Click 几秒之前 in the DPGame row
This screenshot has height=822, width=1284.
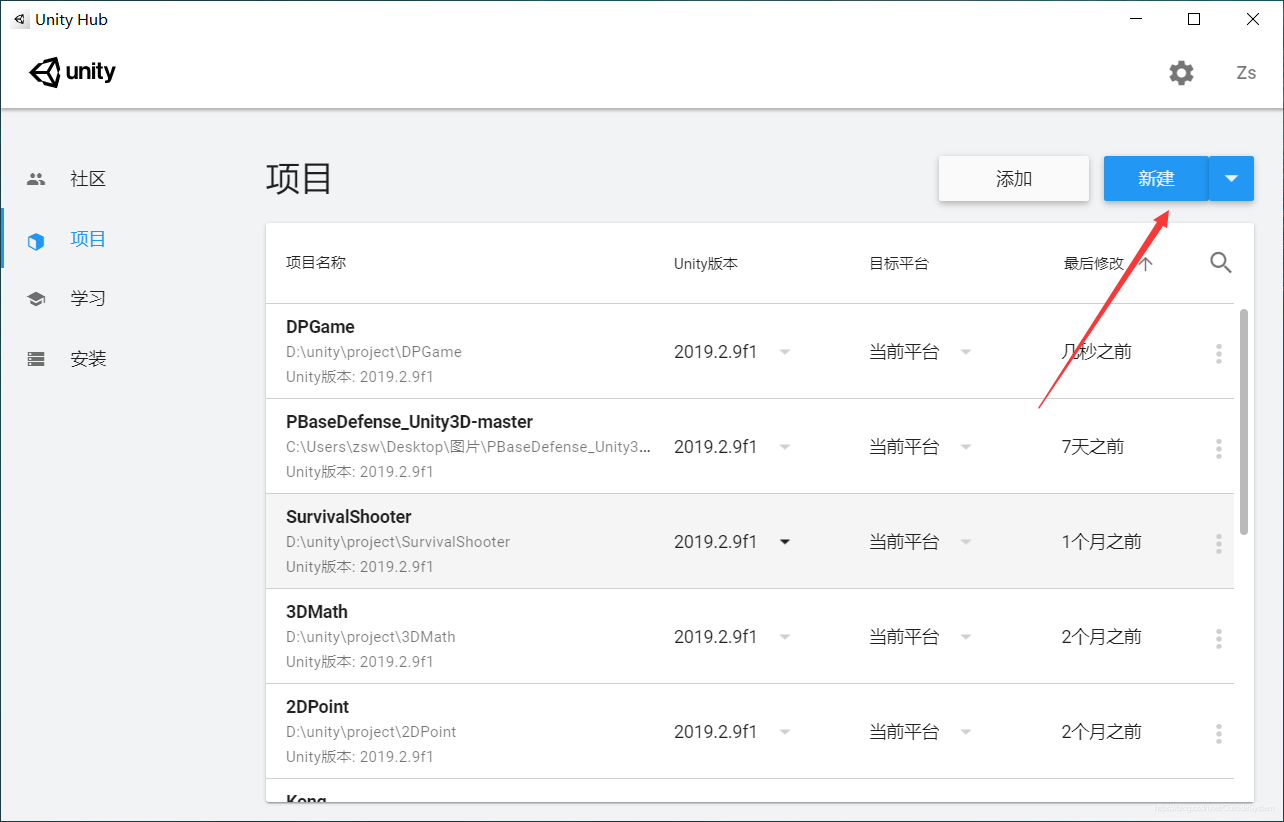click(x=1097, y=352)
